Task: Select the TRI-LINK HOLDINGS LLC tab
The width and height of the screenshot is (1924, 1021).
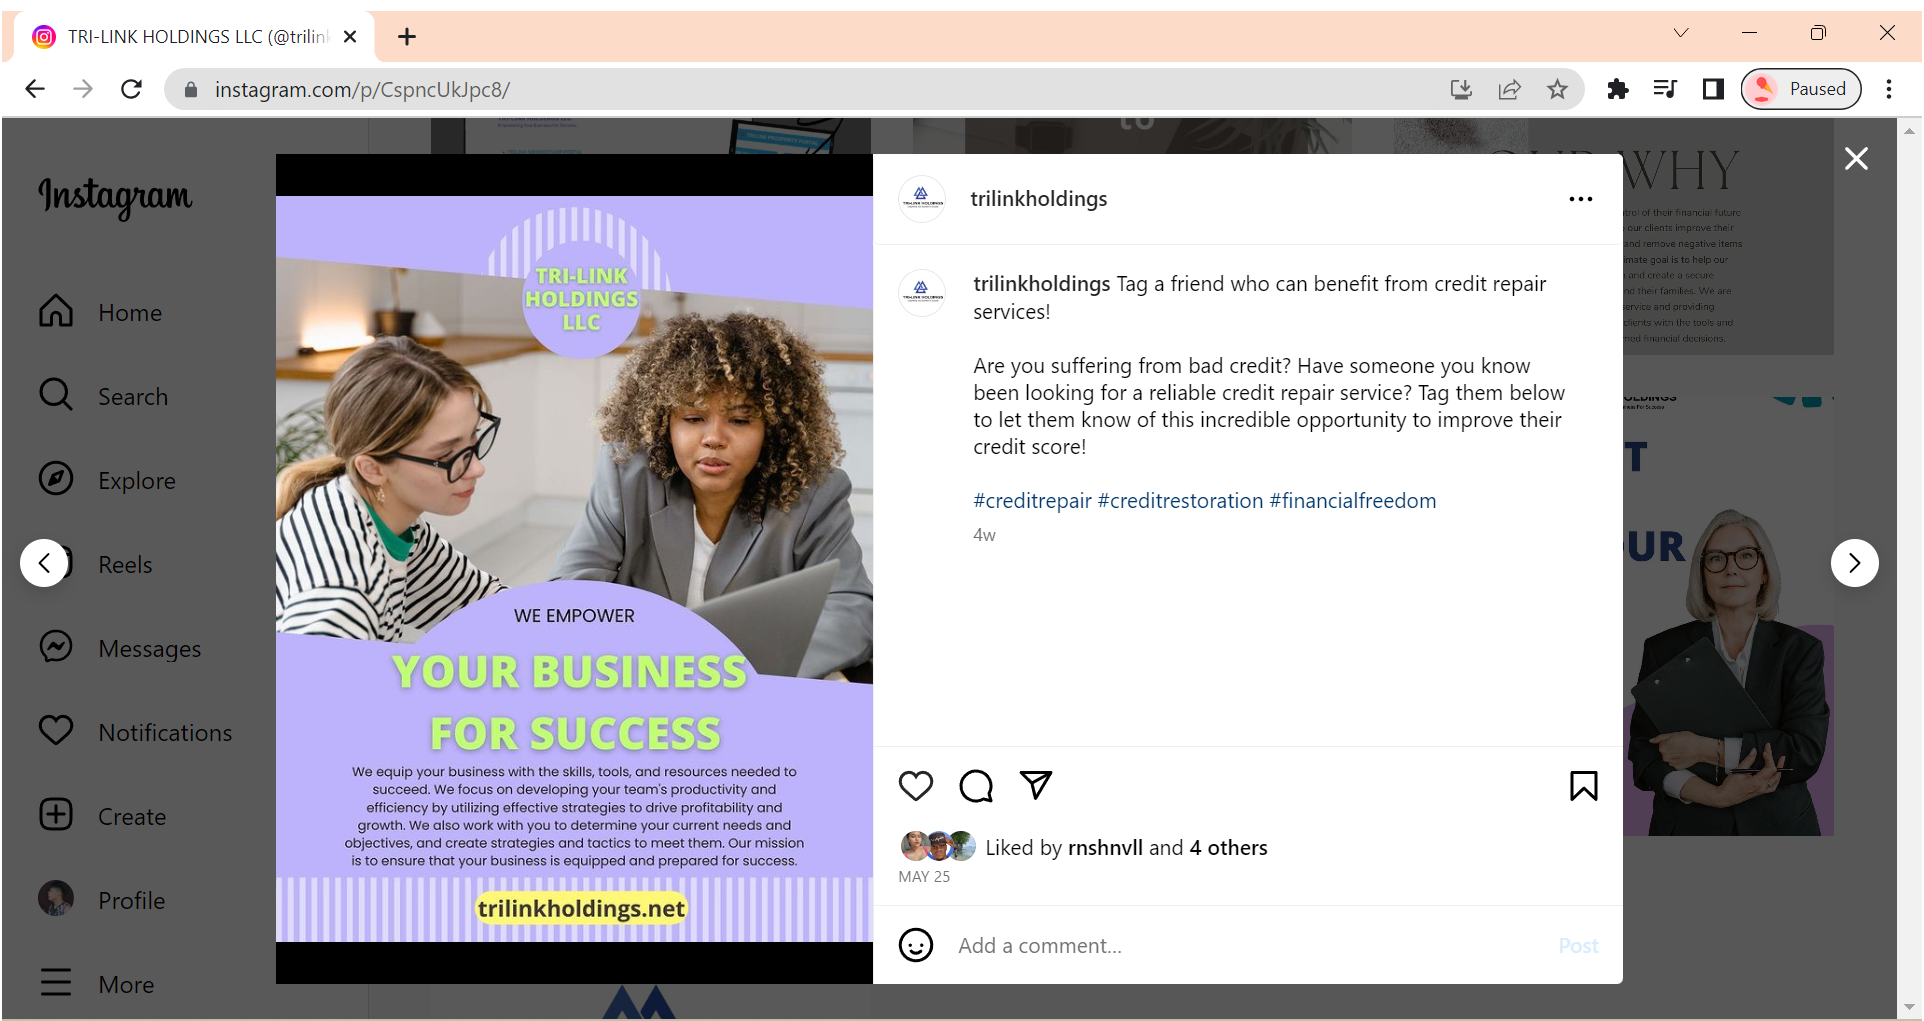Action: [x=195, y=37]
